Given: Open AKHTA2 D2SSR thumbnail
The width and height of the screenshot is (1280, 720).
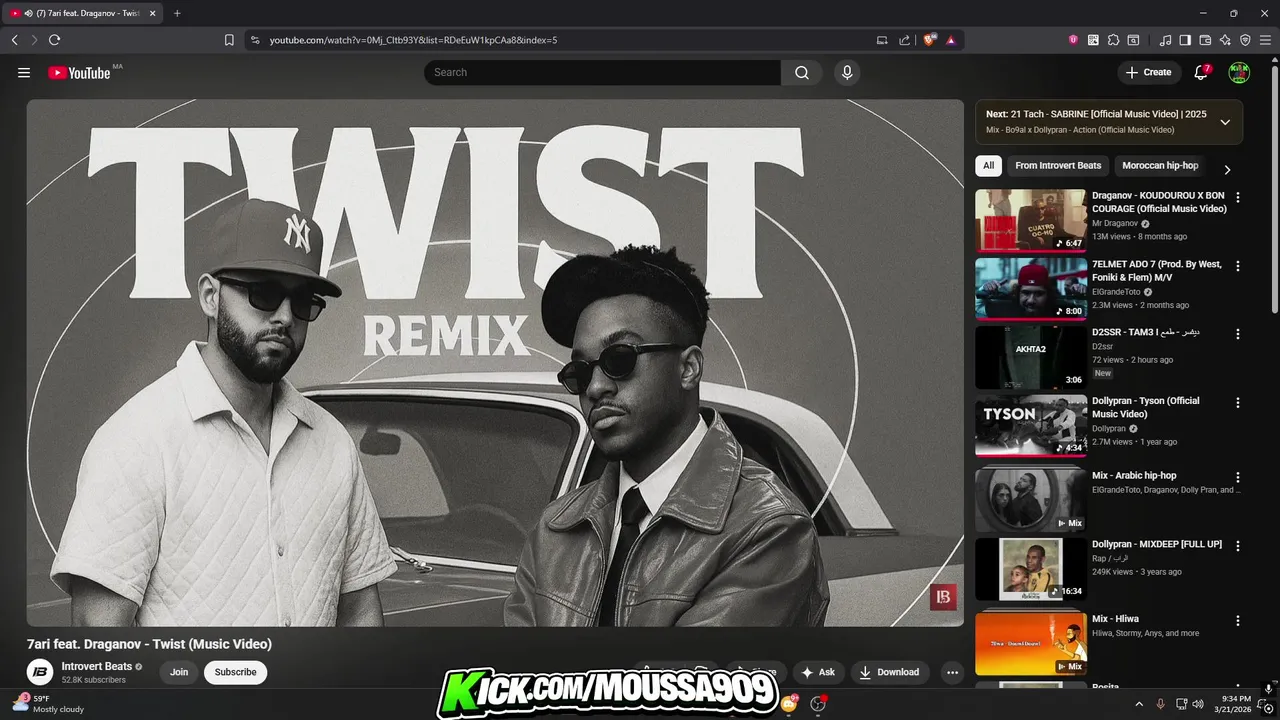Looking at the screenshot, I should pos(1030,358).
